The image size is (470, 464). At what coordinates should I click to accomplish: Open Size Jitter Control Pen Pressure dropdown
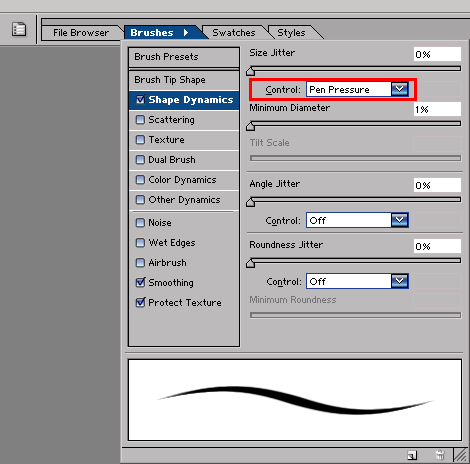click(357, 89)
